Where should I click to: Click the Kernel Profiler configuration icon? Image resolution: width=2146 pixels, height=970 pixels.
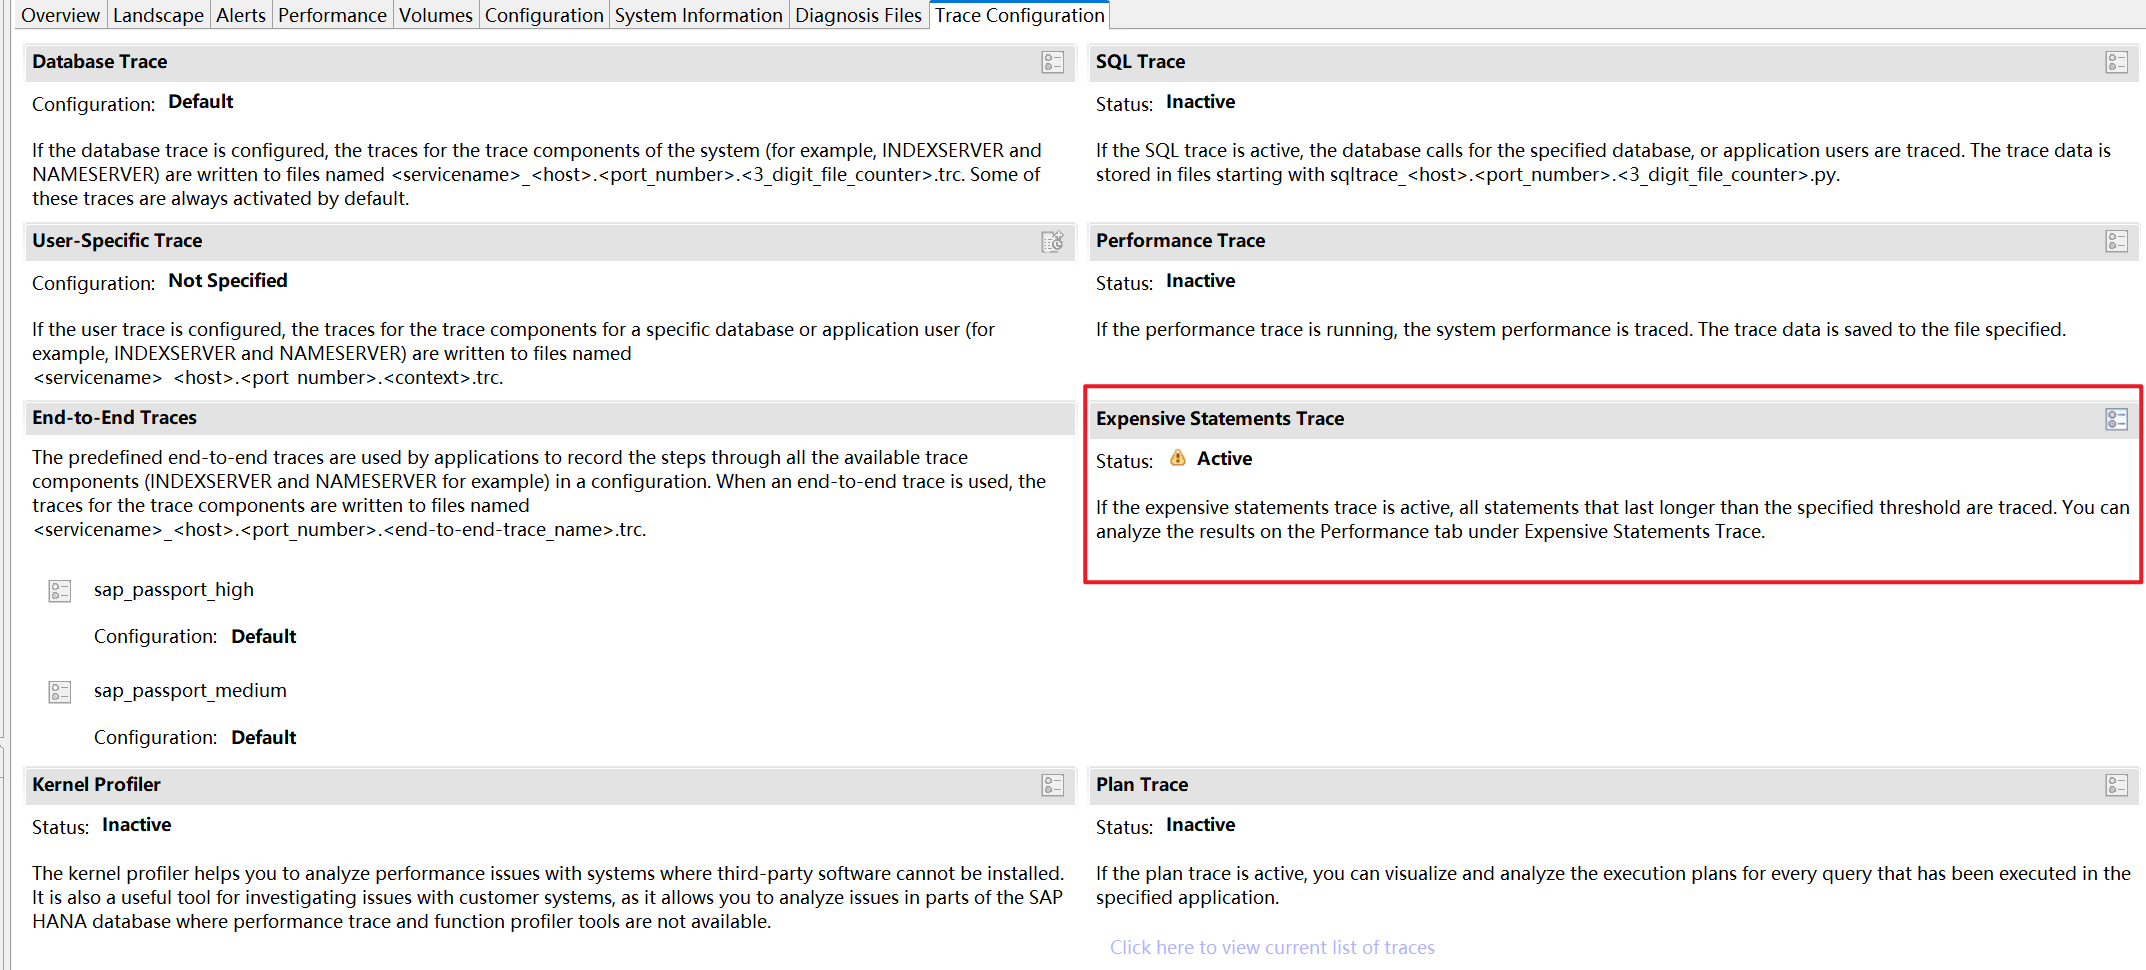click(x=1052, y=785)
